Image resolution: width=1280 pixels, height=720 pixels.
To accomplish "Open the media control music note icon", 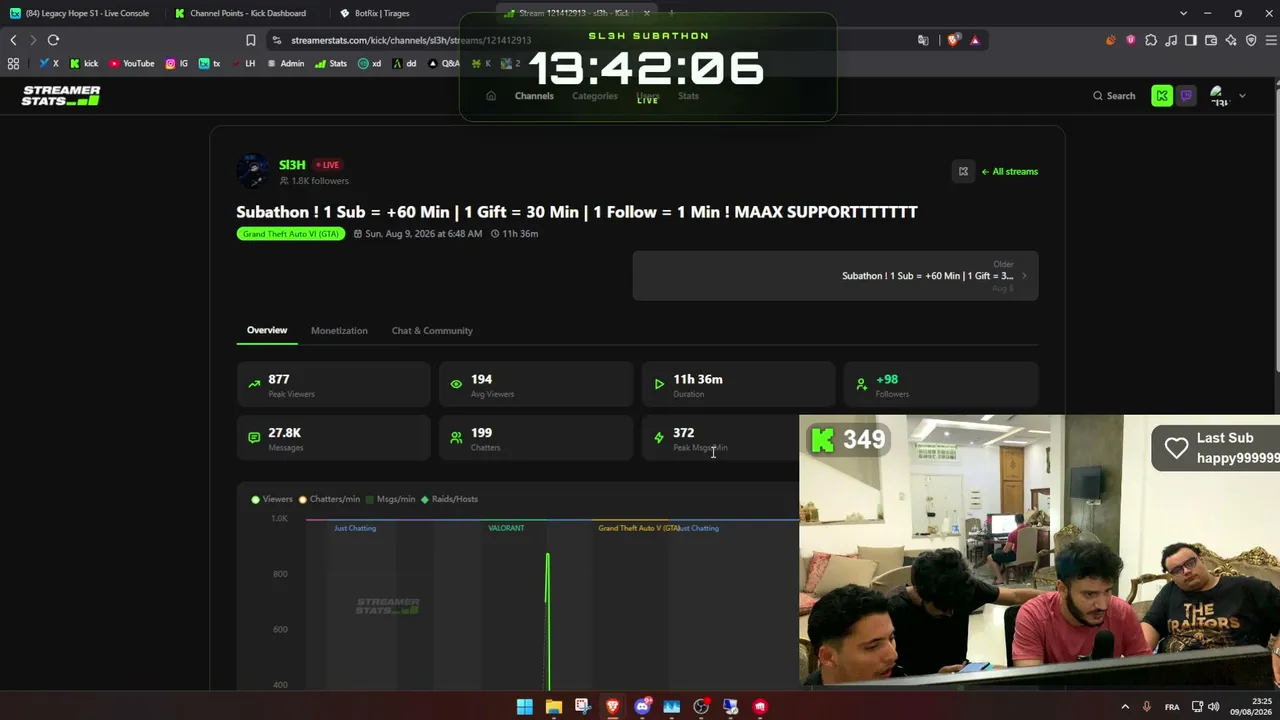I will 1171,40.
